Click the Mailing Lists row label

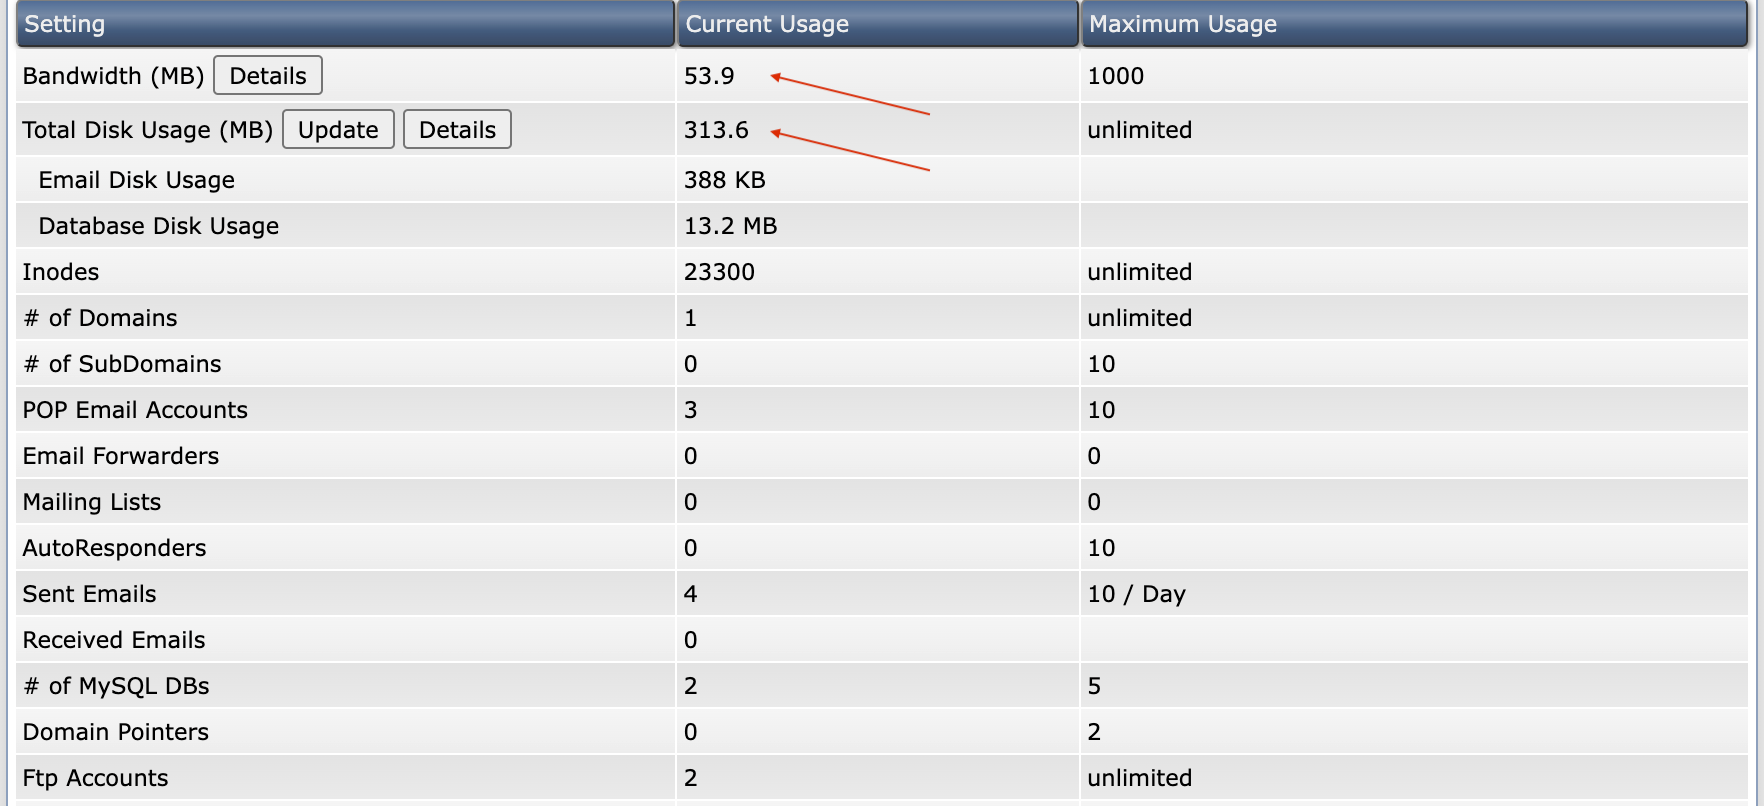coord(92,502)
